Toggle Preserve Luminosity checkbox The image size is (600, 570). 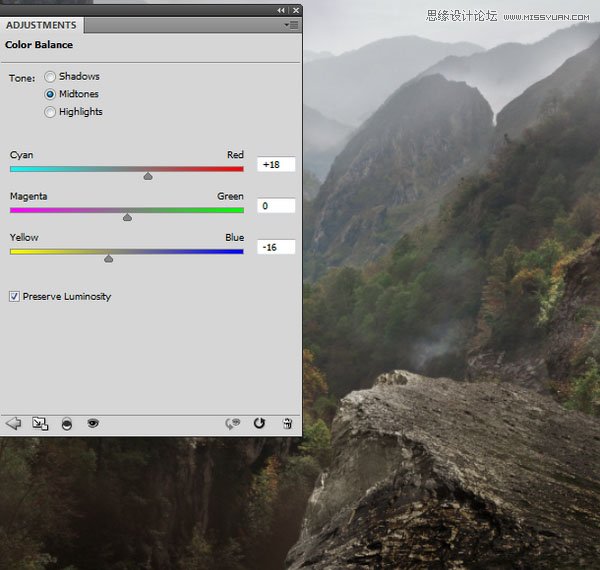(x=14, y=296)
